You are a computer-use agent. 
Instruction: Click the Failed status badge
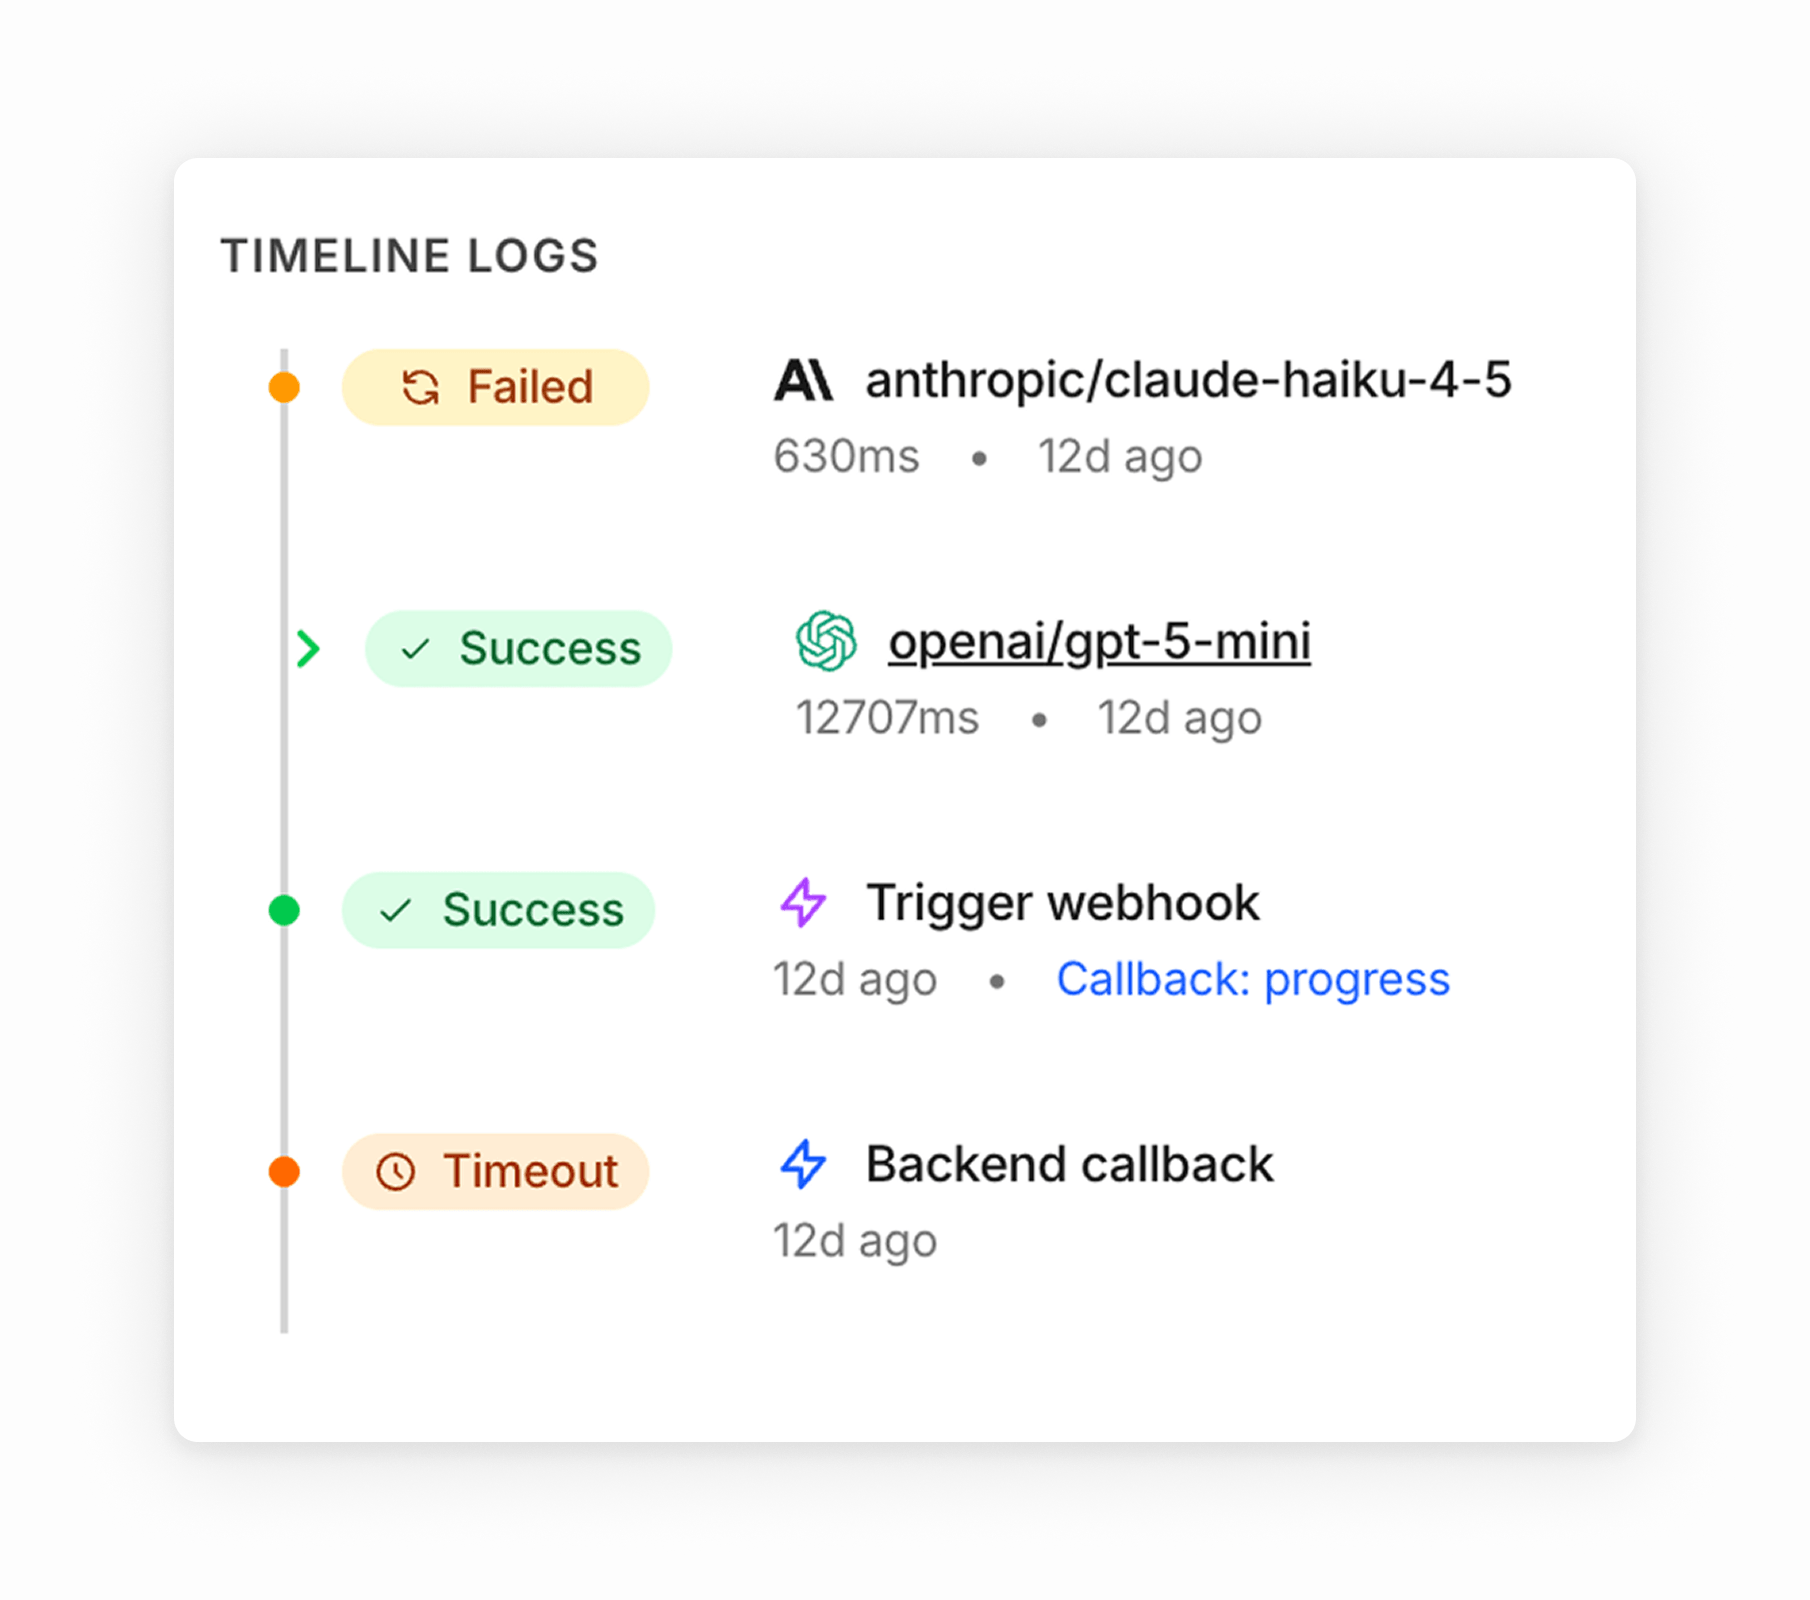tap(496, 387)
